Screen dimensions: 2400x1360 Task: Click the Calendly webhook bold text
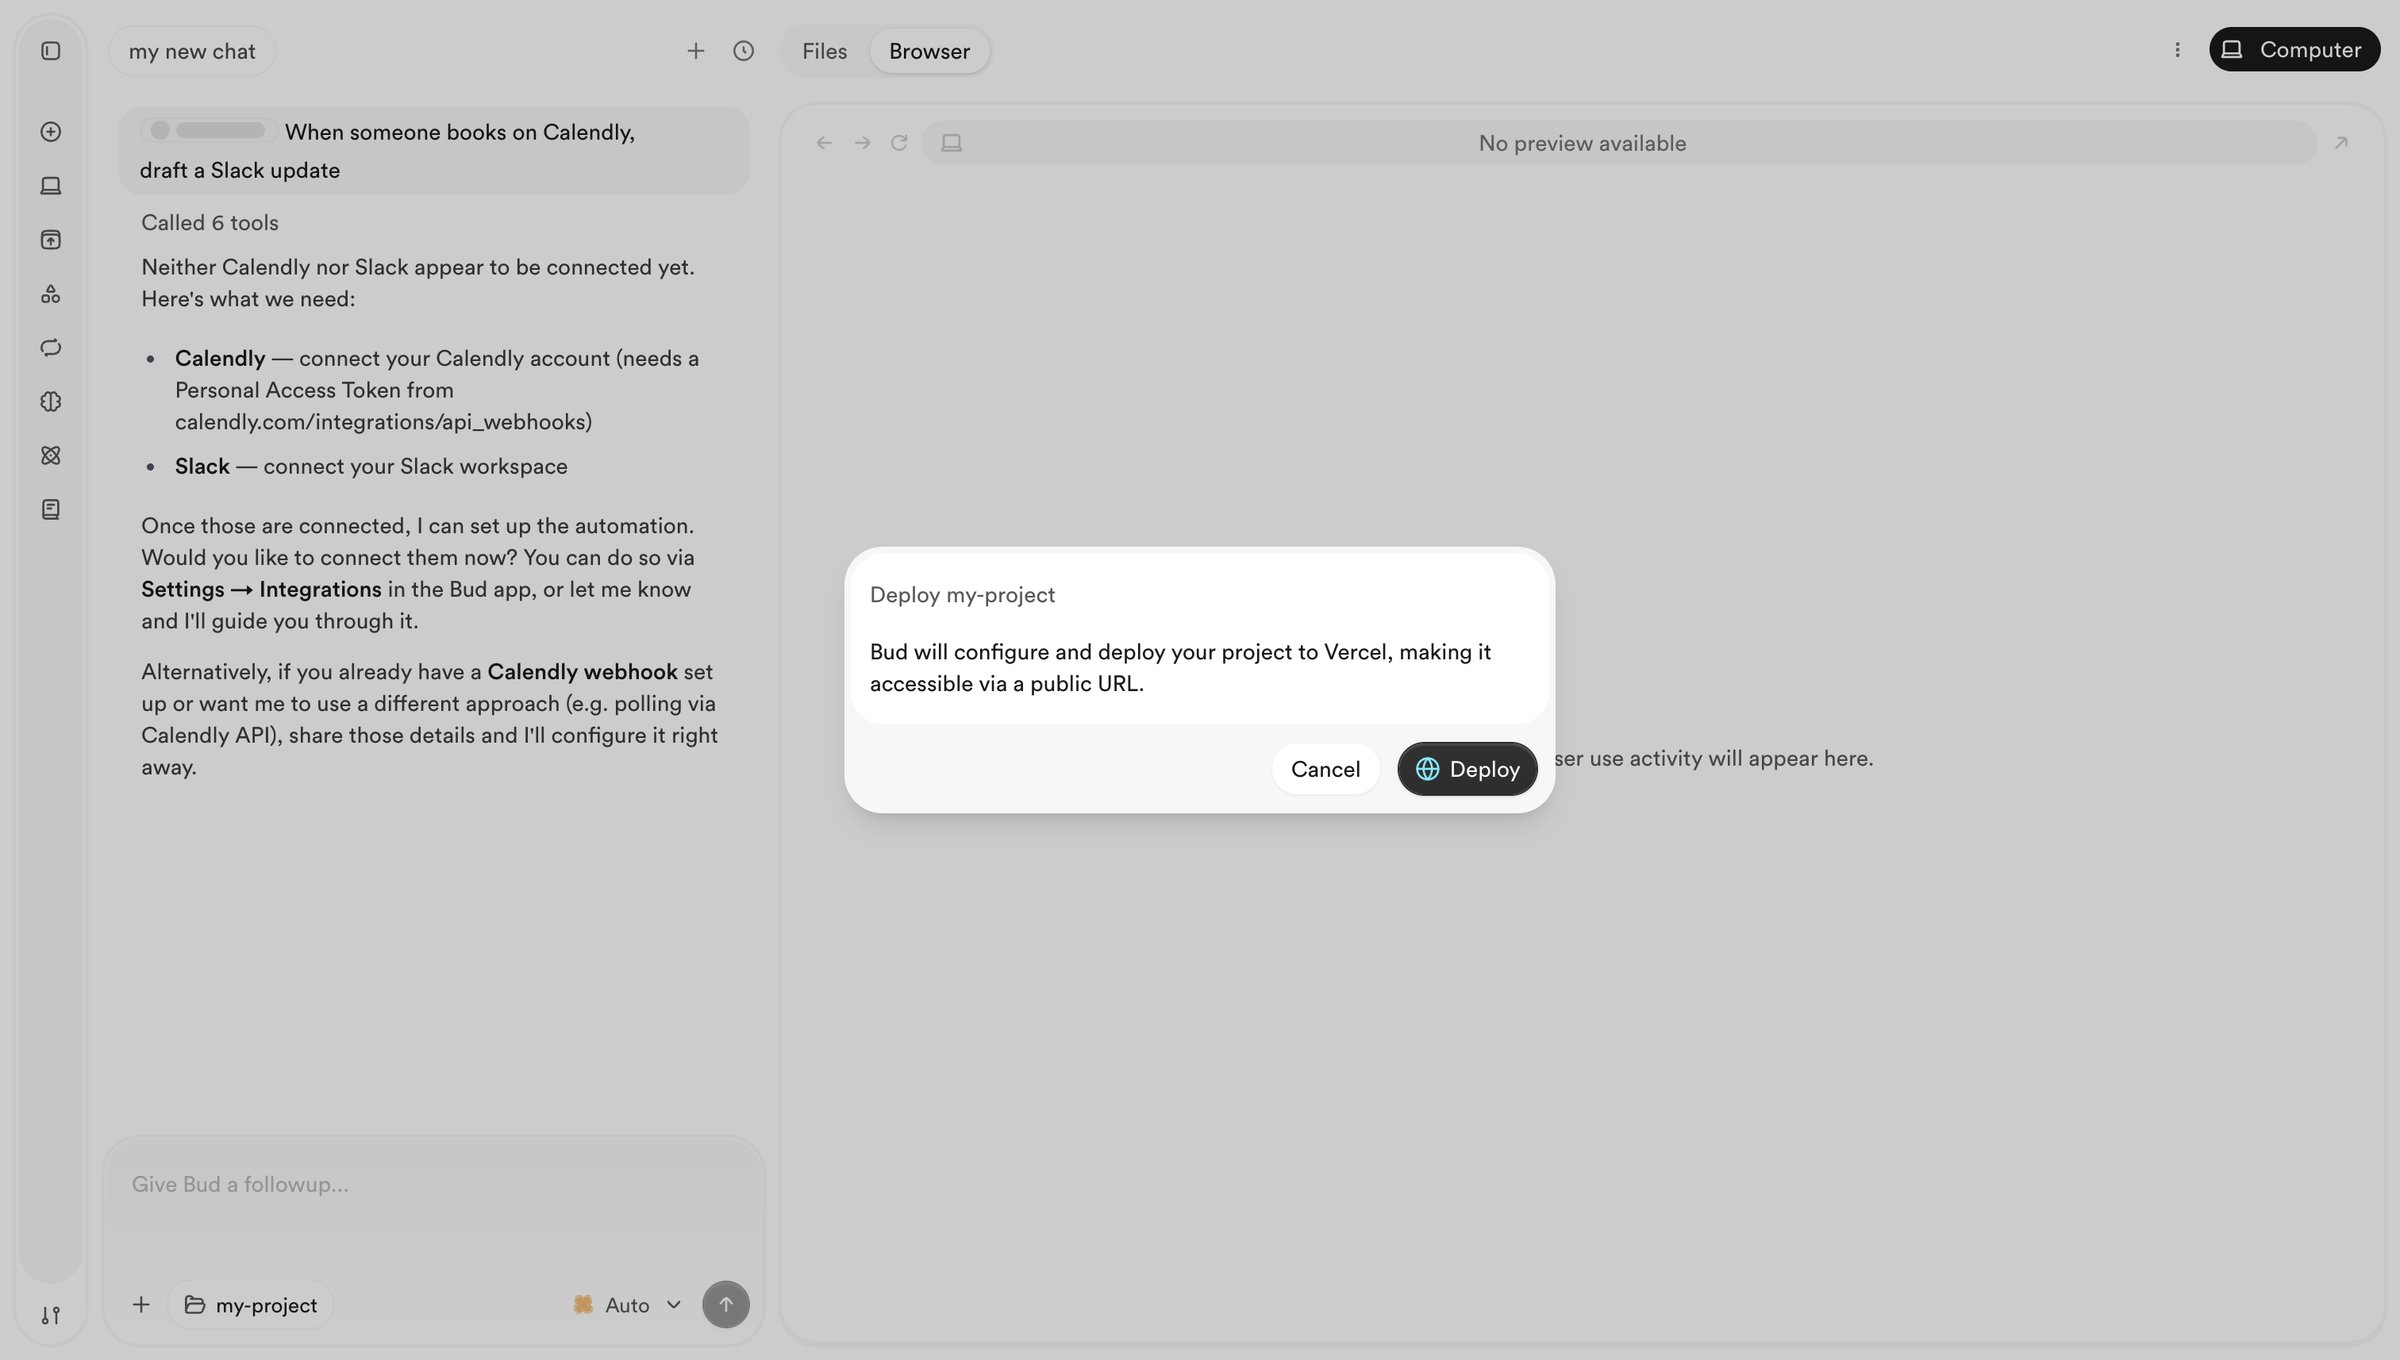pyautogui.click(x=582, y=672)
